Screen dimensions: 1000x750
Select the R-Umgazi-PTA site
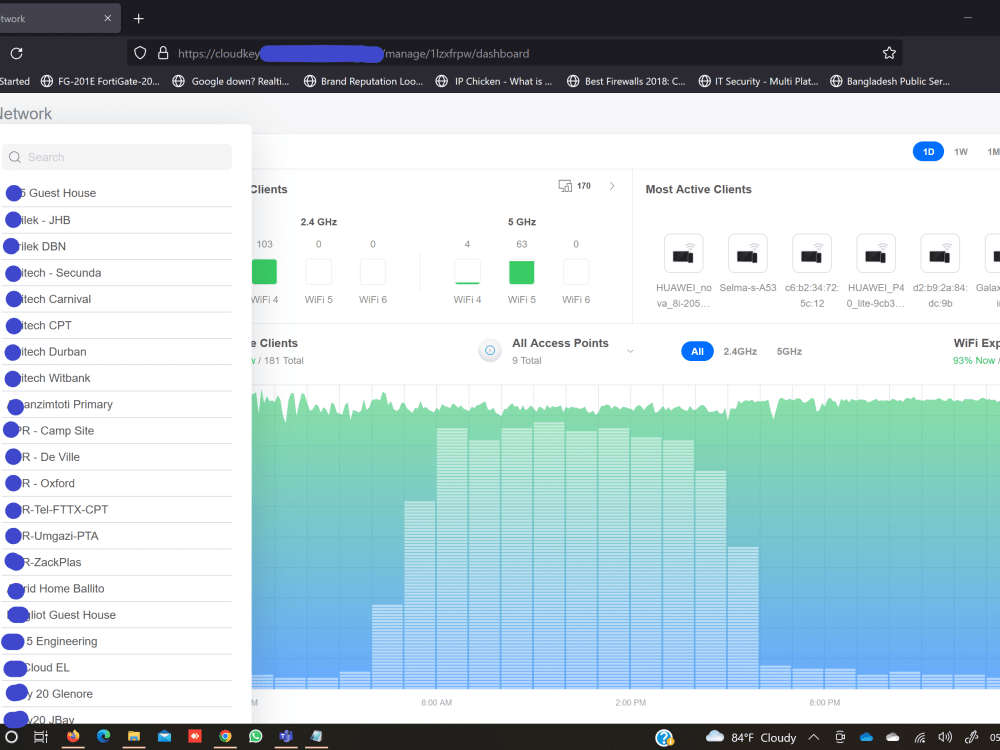[x=117, y=536]
